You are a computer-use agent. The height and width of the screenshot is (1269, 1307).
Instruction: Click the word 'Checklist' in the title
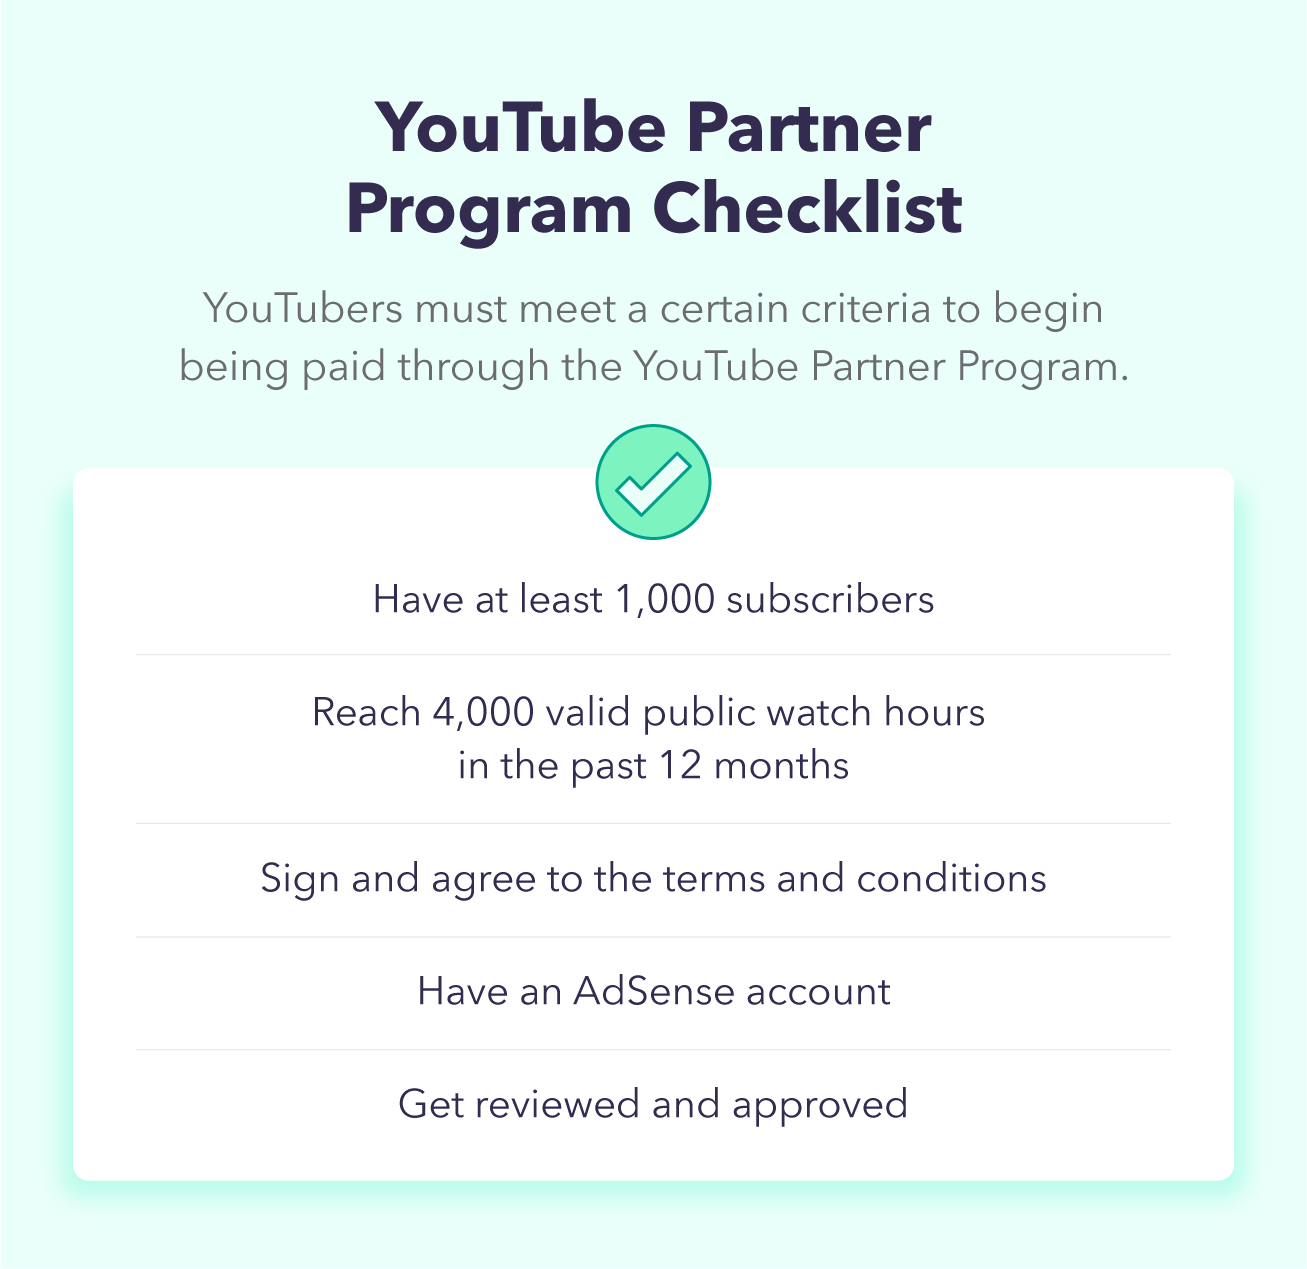(x=808, y=208)
